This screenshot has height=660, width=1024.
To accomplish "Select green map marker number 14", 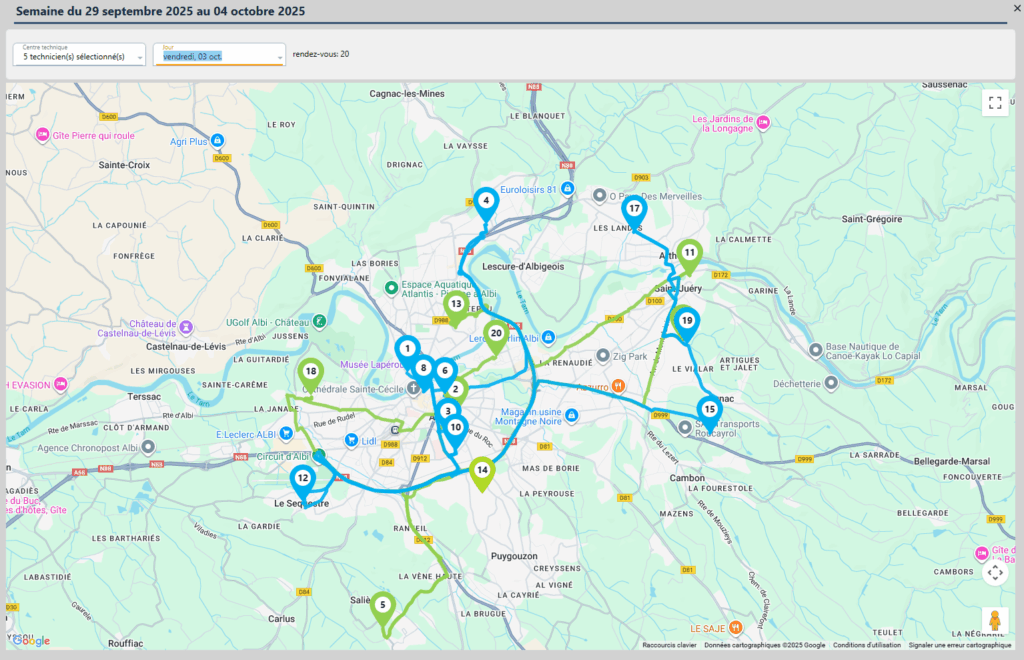I will [482, 470].
